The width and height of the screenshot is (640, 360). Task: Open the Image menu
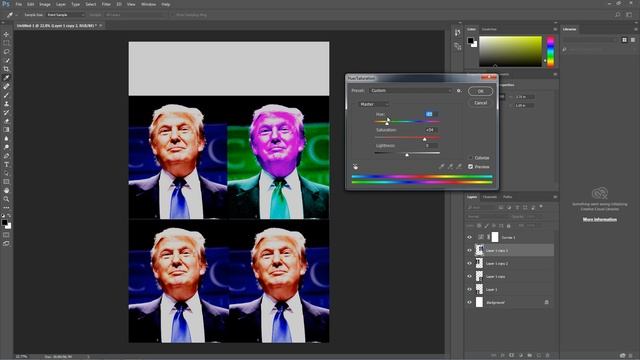[45, 4]
